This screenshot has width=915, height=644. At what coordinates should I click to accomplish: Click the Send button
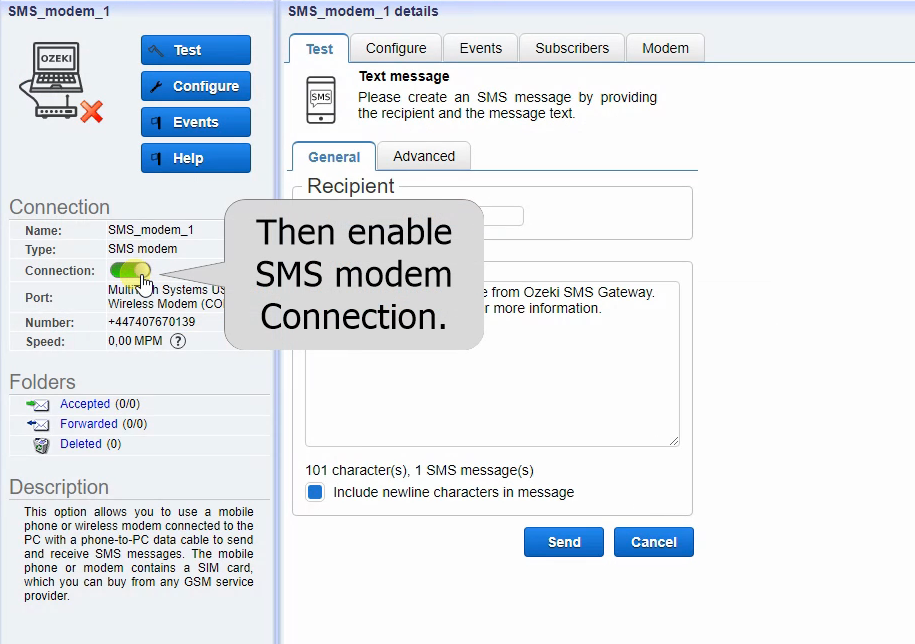click(x=563, y=541)
